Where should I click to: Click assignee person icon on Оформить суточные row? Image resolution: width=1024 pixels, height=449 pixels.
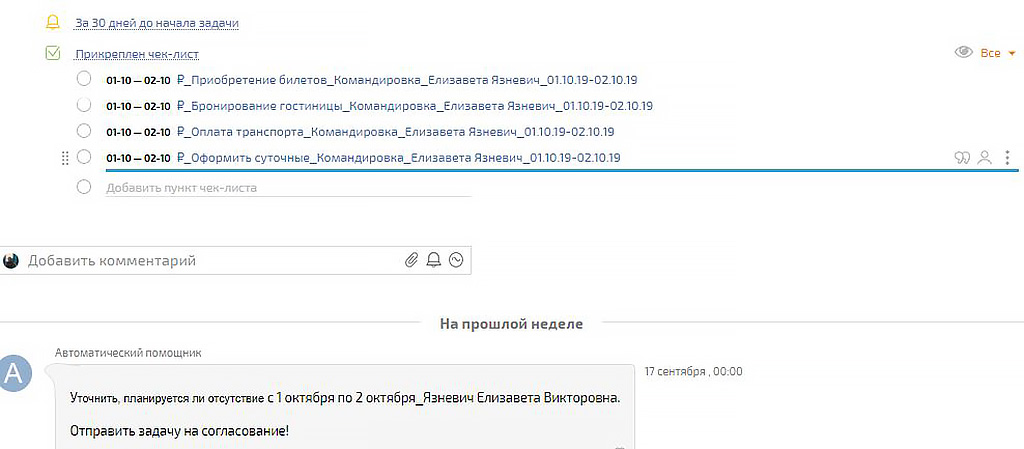[x=985, y=158]
